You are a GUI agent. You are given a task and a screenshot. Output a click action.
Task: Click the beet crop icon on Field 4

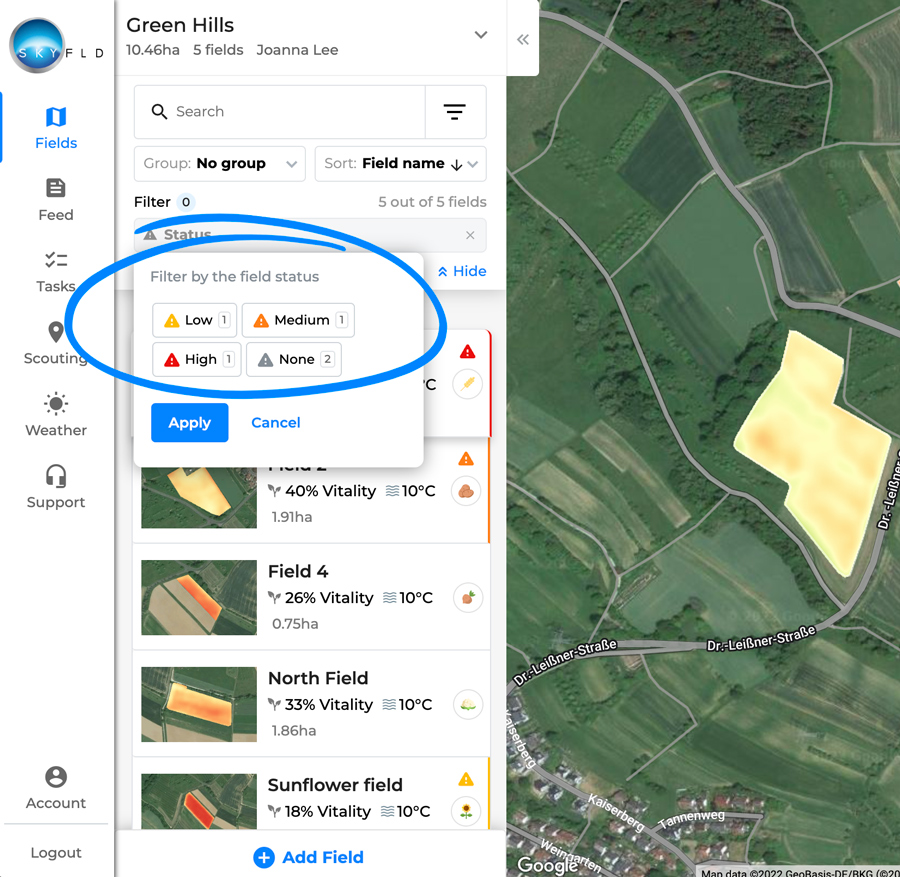pyautogui.click(x=468, y=598)
